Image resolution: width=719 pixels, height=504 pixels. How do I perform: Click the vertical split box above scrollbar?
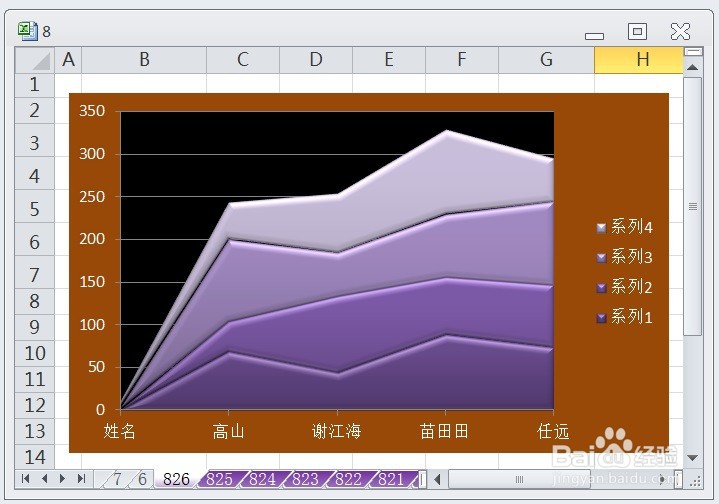coord(693,51)
